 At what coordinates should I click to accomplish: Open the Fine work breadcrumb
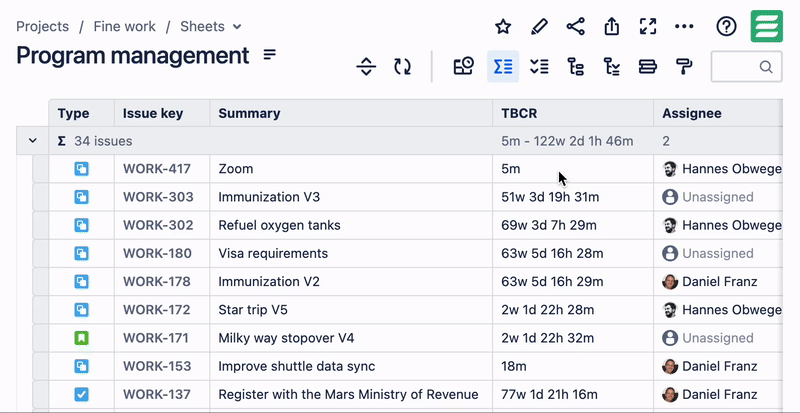pyautogui.click(x=124, y=26)
